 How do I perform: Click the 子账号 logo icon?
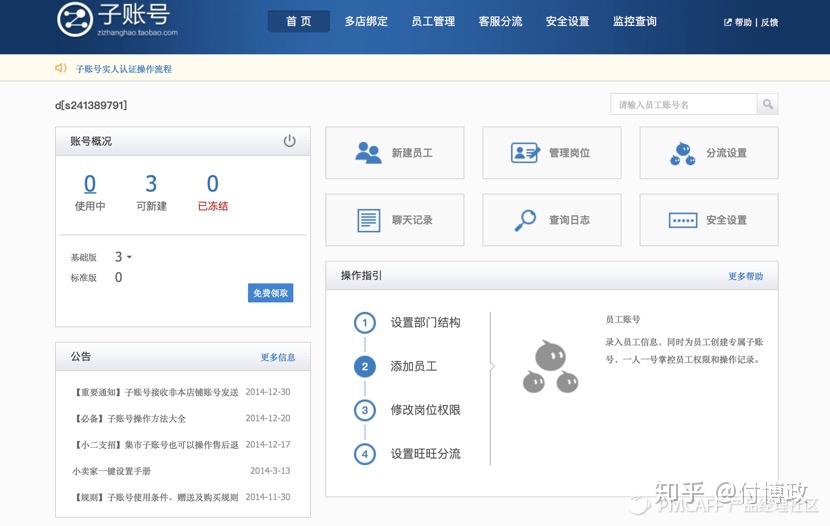click(x=75, y=19)
